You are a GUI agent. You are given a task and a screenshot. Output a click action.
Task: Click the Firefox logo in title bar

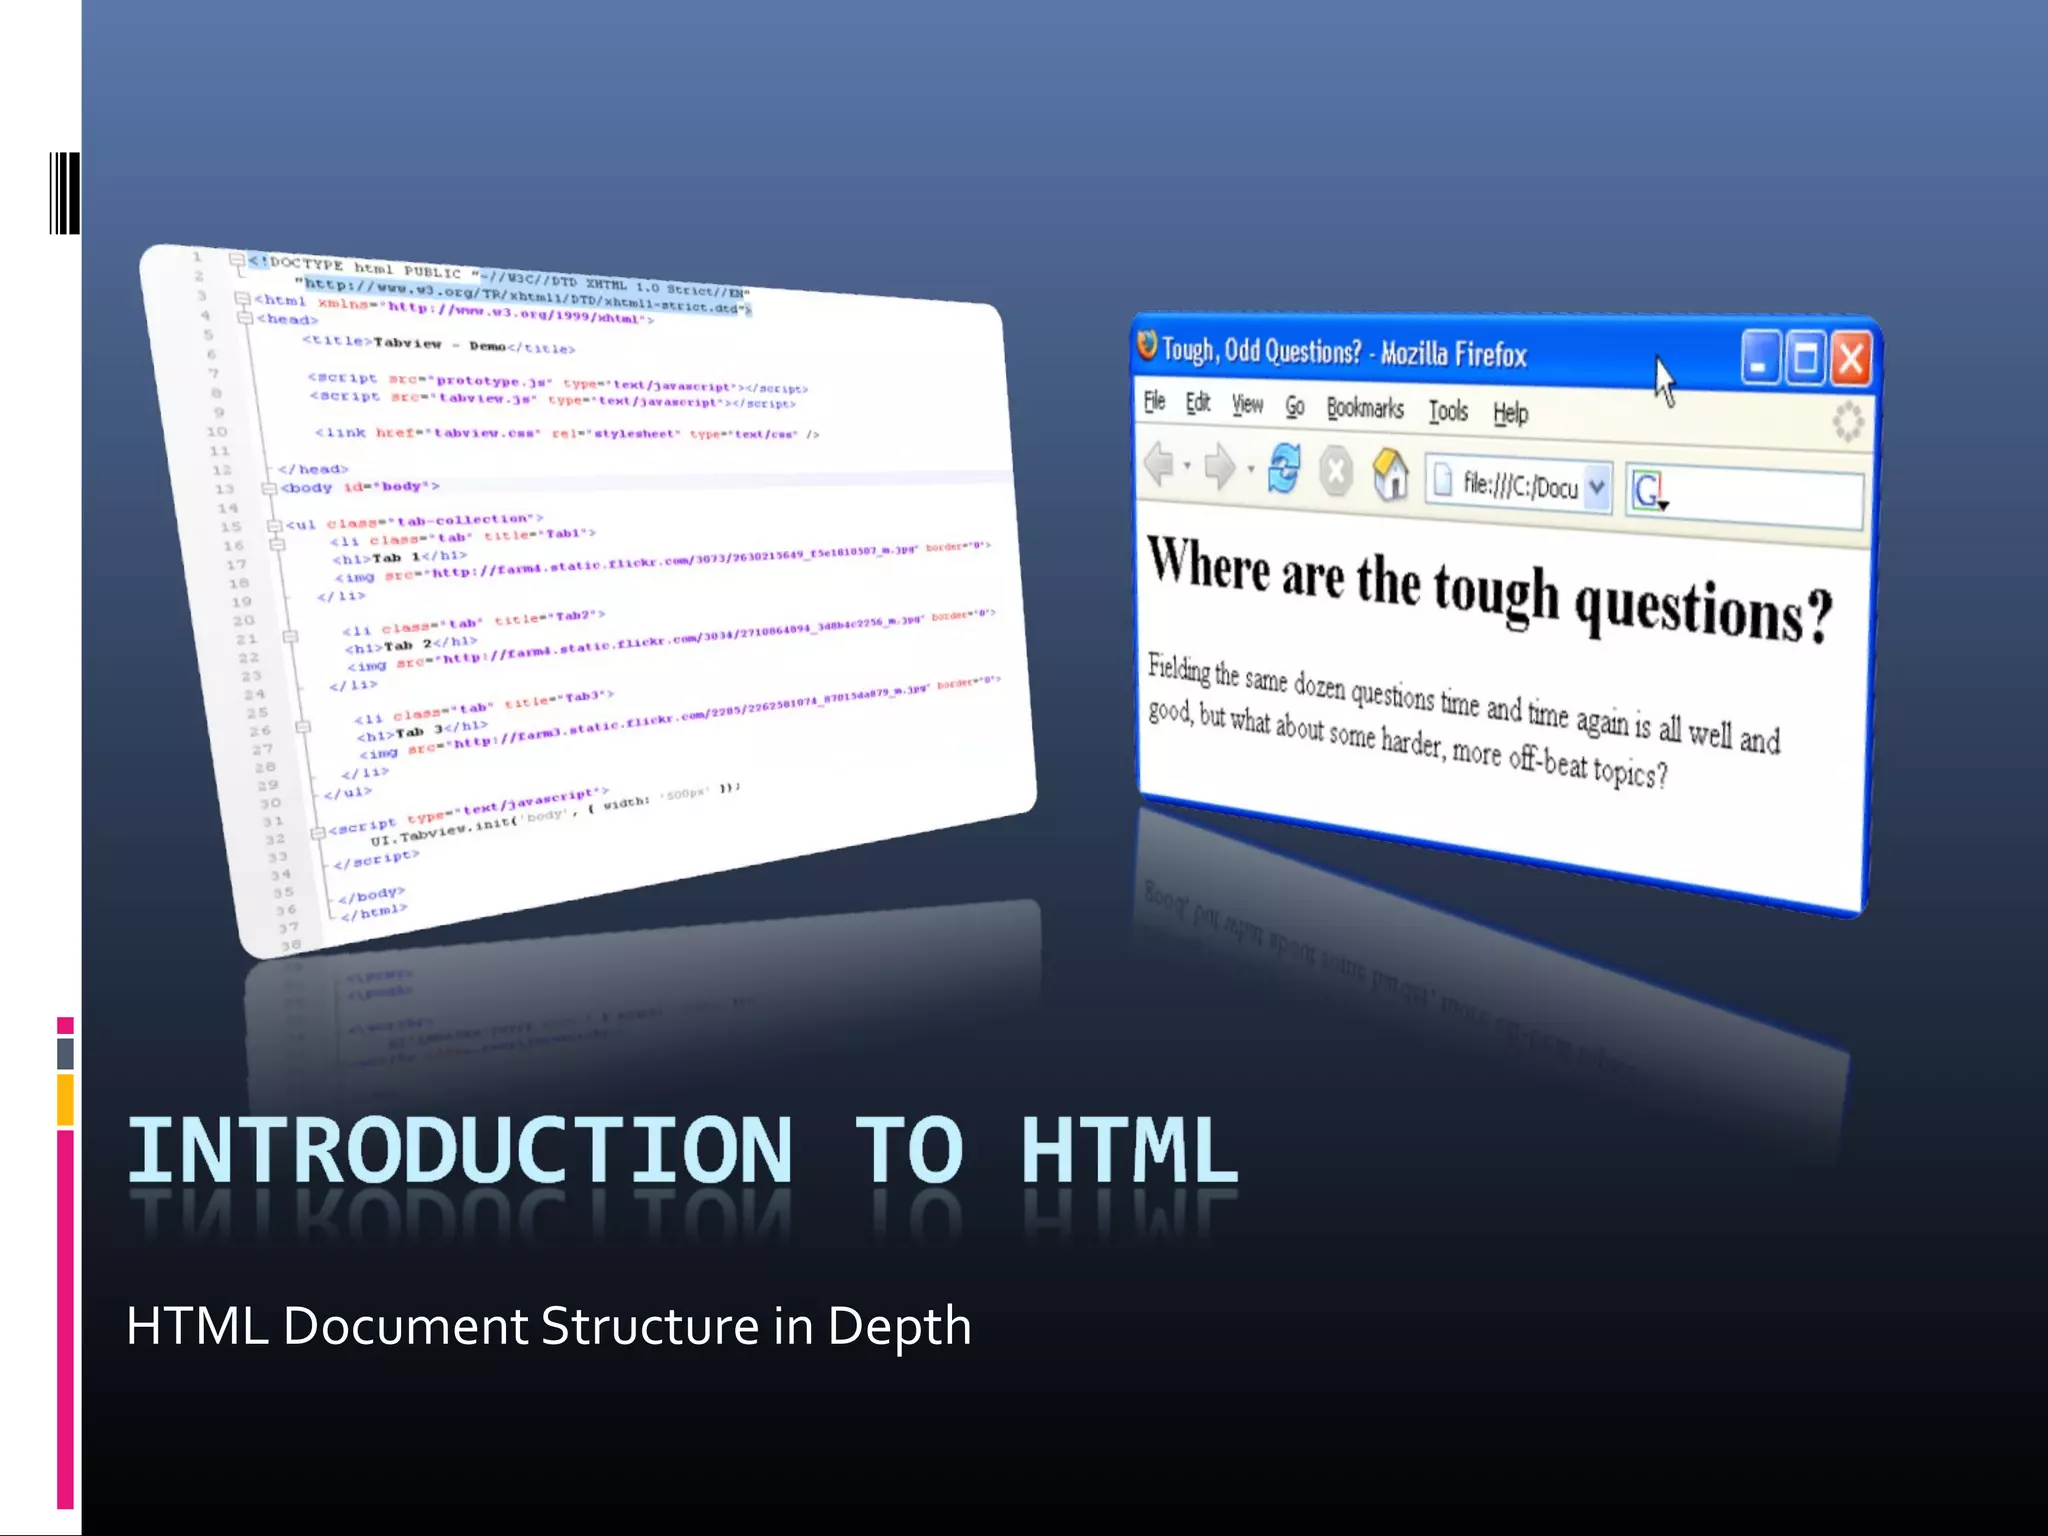(1148, 346)
